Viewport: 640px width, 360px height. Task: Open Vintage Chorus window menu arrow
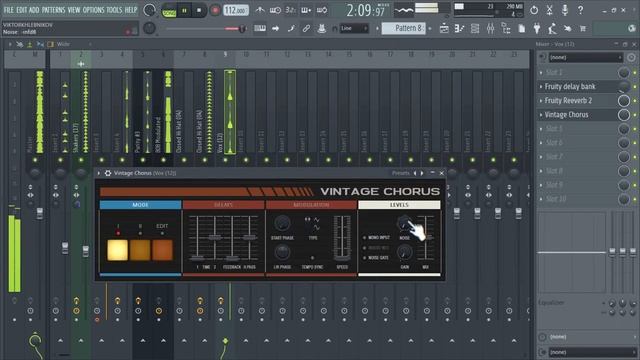(x=99, y=173)
